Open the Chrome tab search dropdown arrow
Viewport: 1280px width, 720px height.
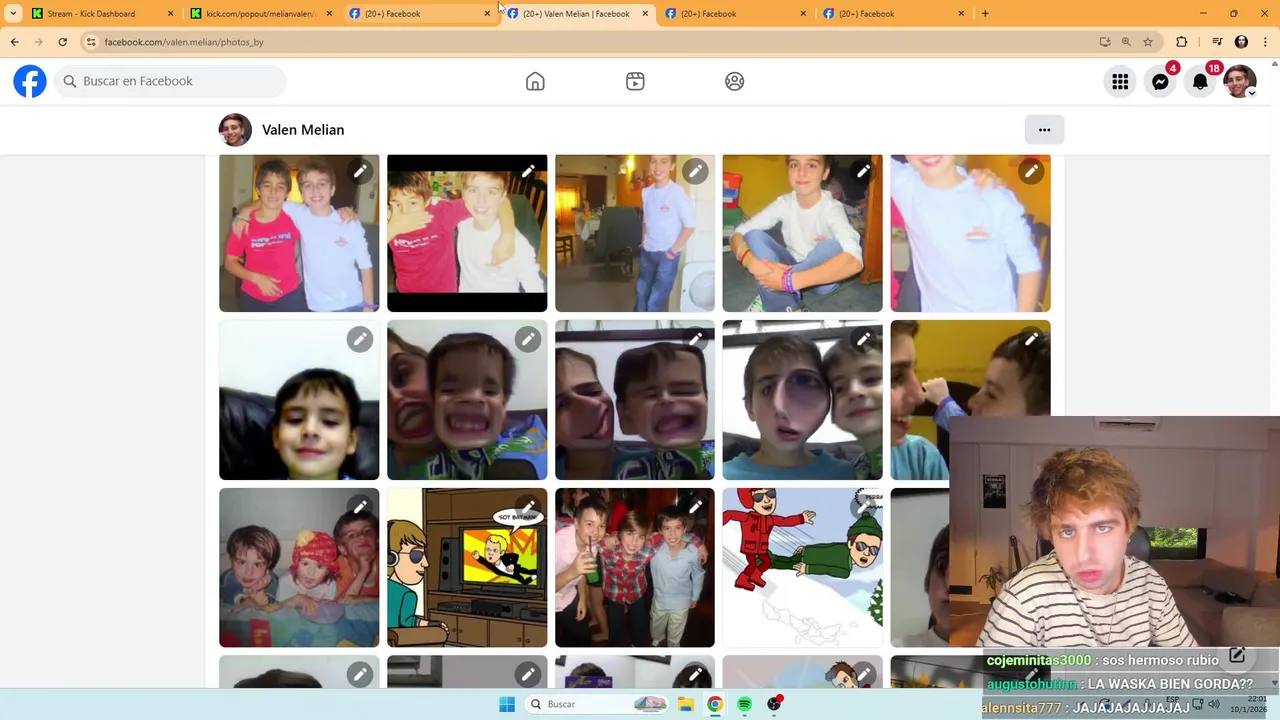[13, 14]
